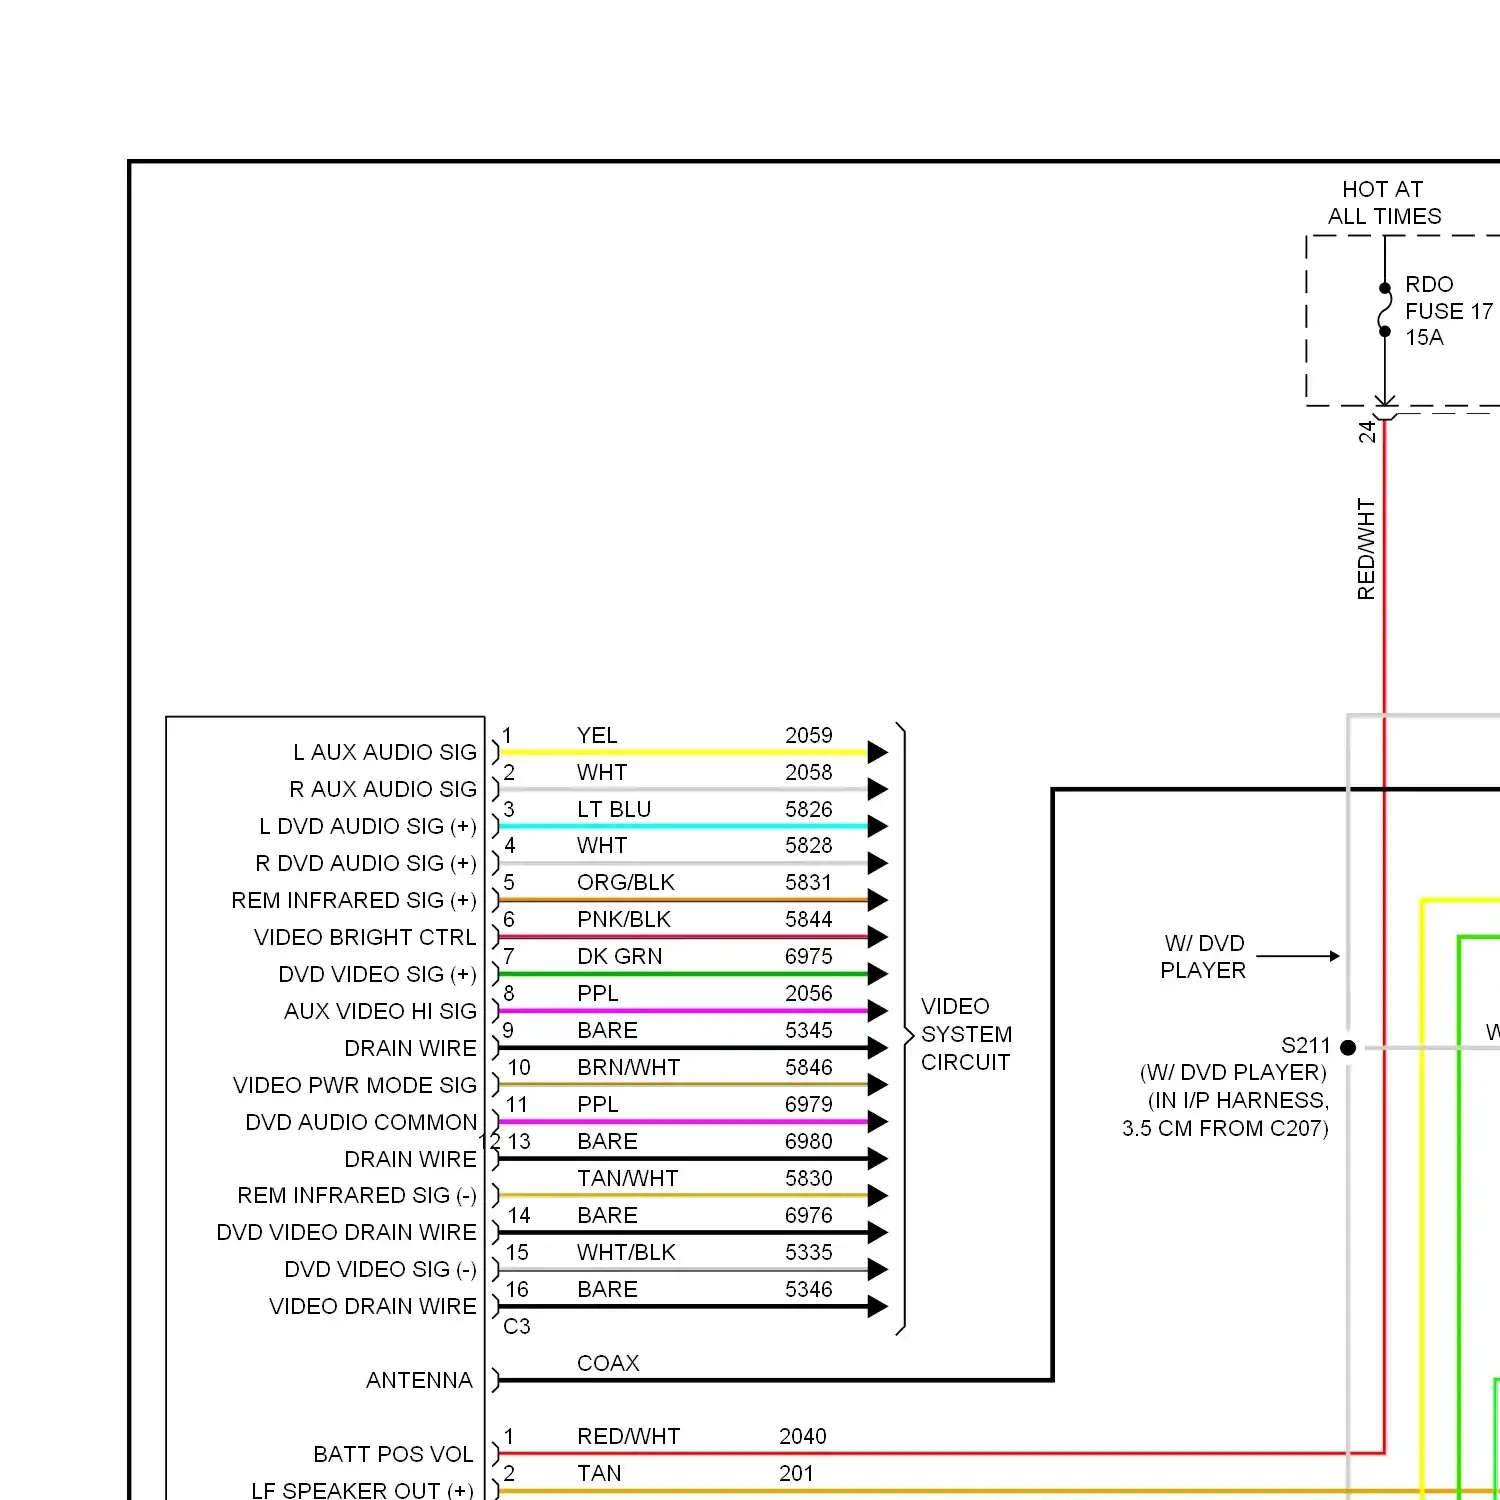1500x1500 pixels.
Task: Click circuit number 2059
Action: [x=809, y=735]
